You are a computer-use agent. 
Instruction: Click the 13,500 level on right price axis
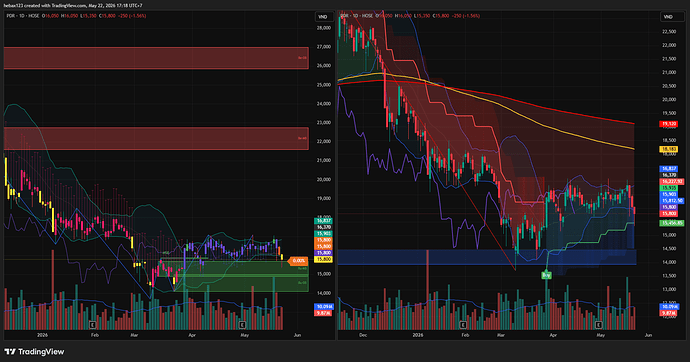pos(669,276)
